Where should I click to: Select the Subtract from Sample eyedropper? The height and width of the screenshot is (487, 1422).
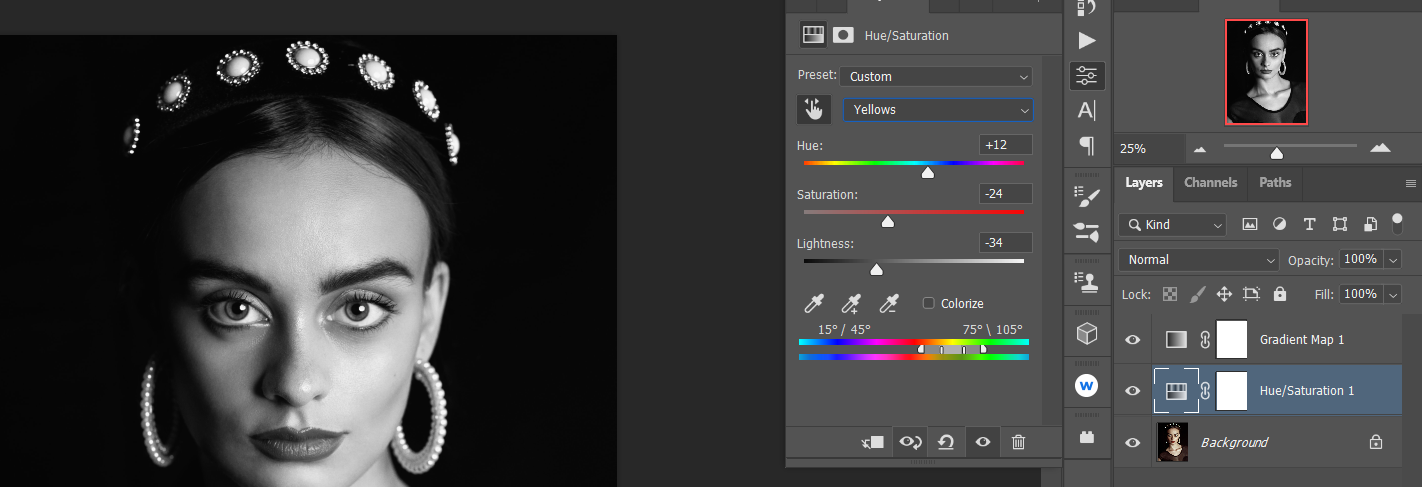(888, 303)
